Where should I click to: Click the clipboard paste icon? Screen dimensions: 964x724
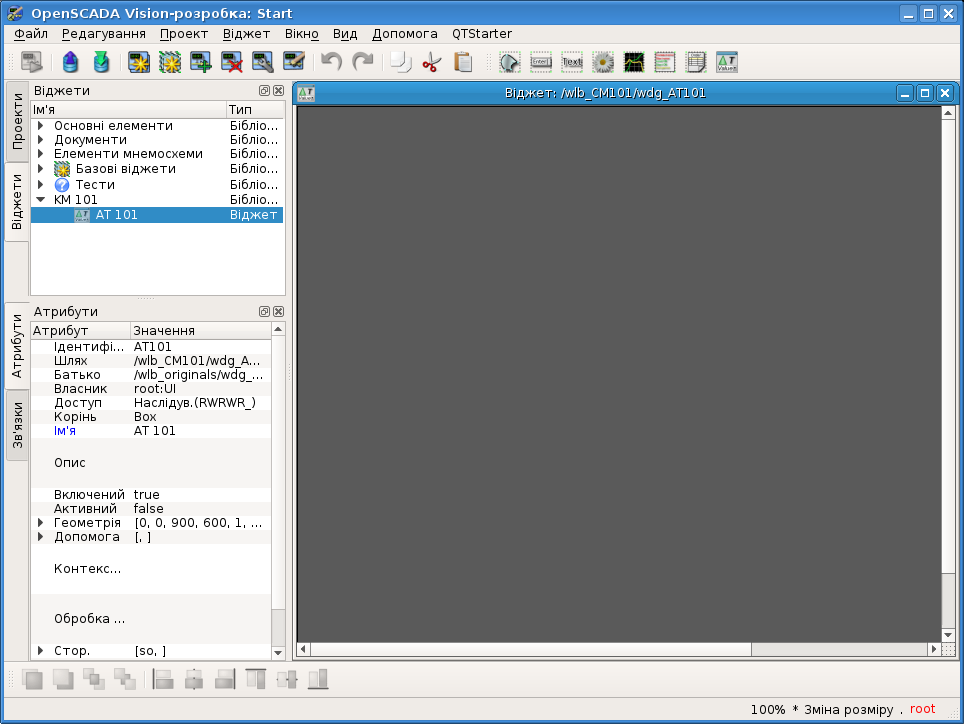[463, 62]
